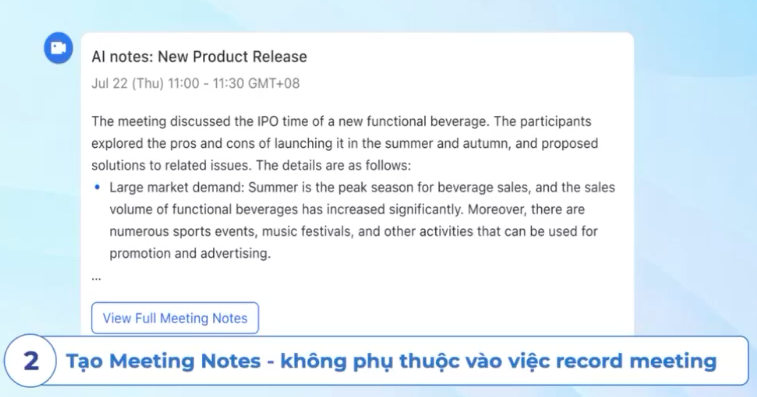Viewport: 757px width, 397px height.
Task: Open View Full Meeting Notes
Action: 175,318
